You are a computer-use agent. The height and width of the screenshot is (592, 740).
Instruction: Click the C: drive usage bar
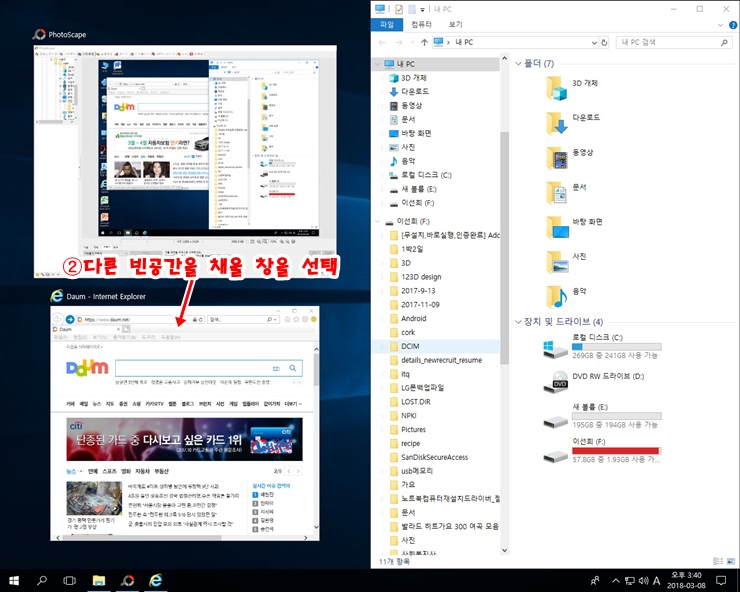tap(616, 347)
